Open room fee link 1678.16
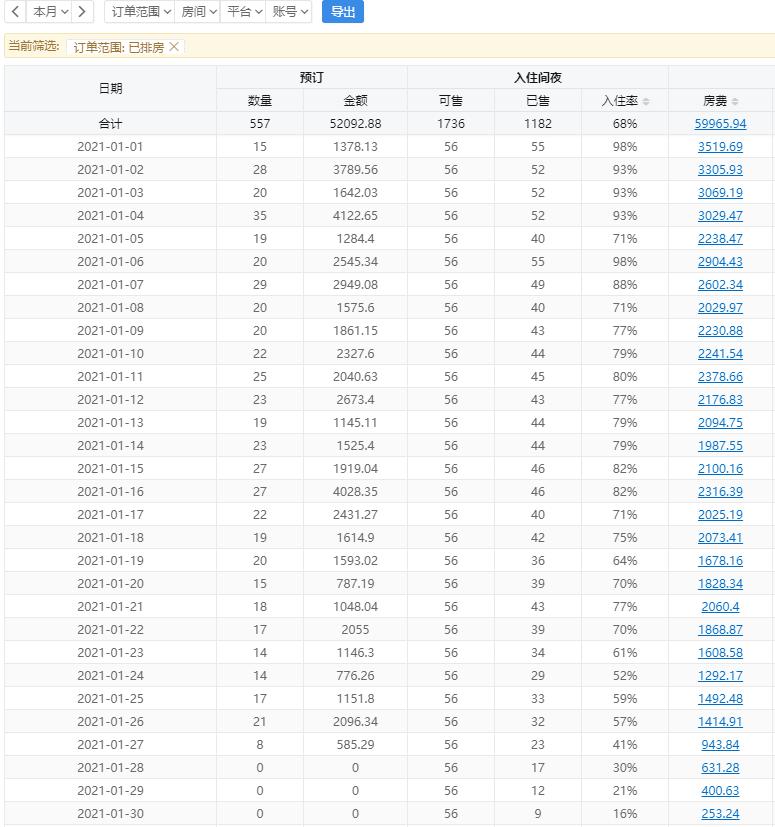Image resolution: width=775 pixels, height=827 pixels. (720, 561)
